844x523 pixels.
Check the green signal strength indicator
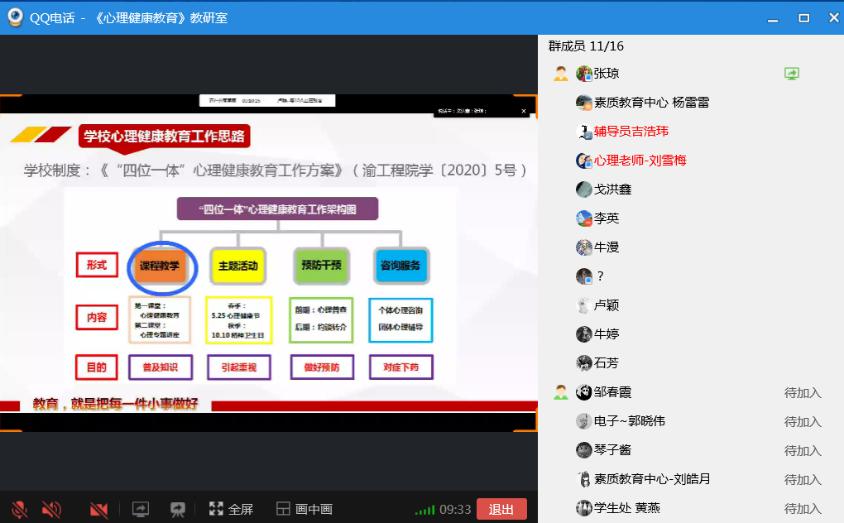pyautogui.click(x=425, y=510)
